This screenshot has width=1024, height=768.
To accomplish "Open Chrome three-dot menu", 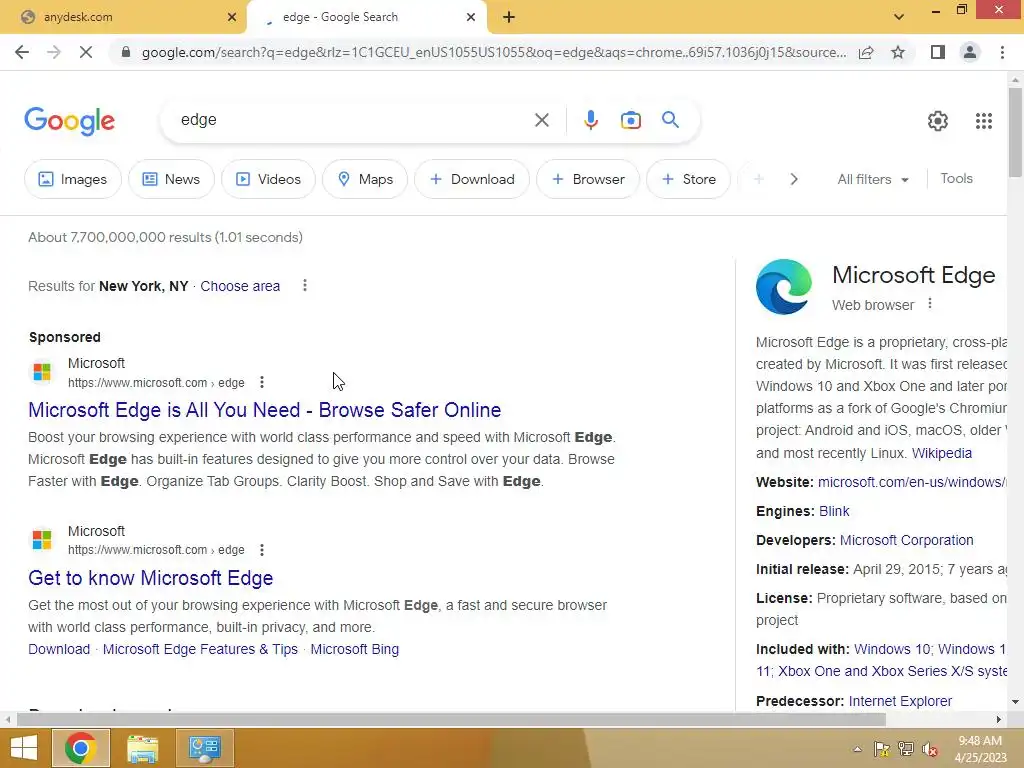I will (1002, 52).
